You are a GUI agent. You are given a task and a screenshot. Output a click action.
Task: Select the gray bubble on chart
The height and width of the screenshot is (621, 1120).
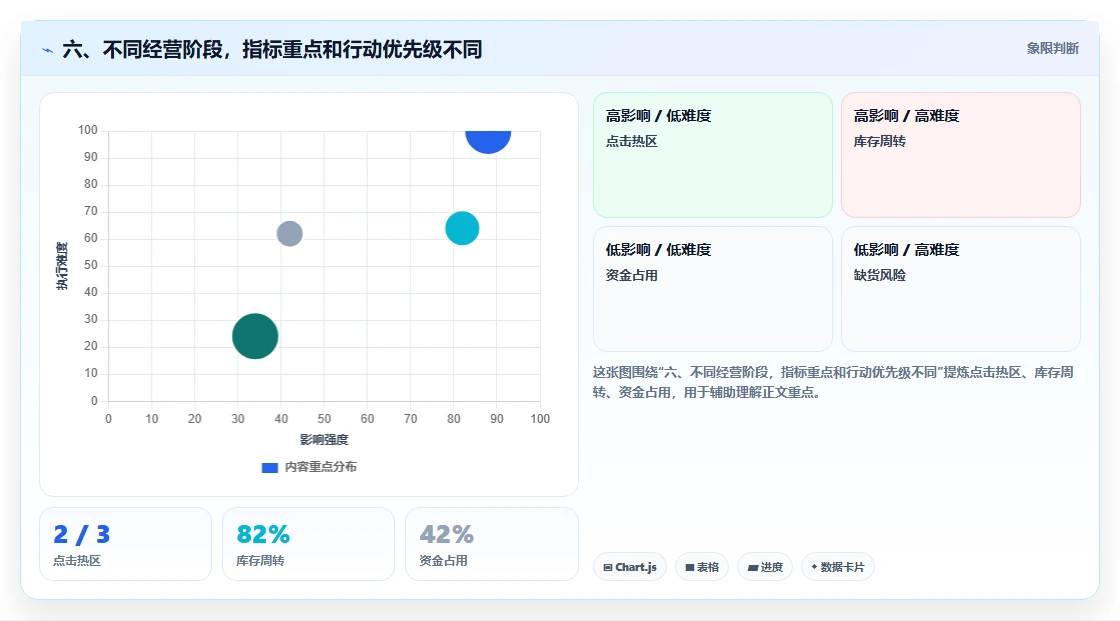(x=289, y=233)
